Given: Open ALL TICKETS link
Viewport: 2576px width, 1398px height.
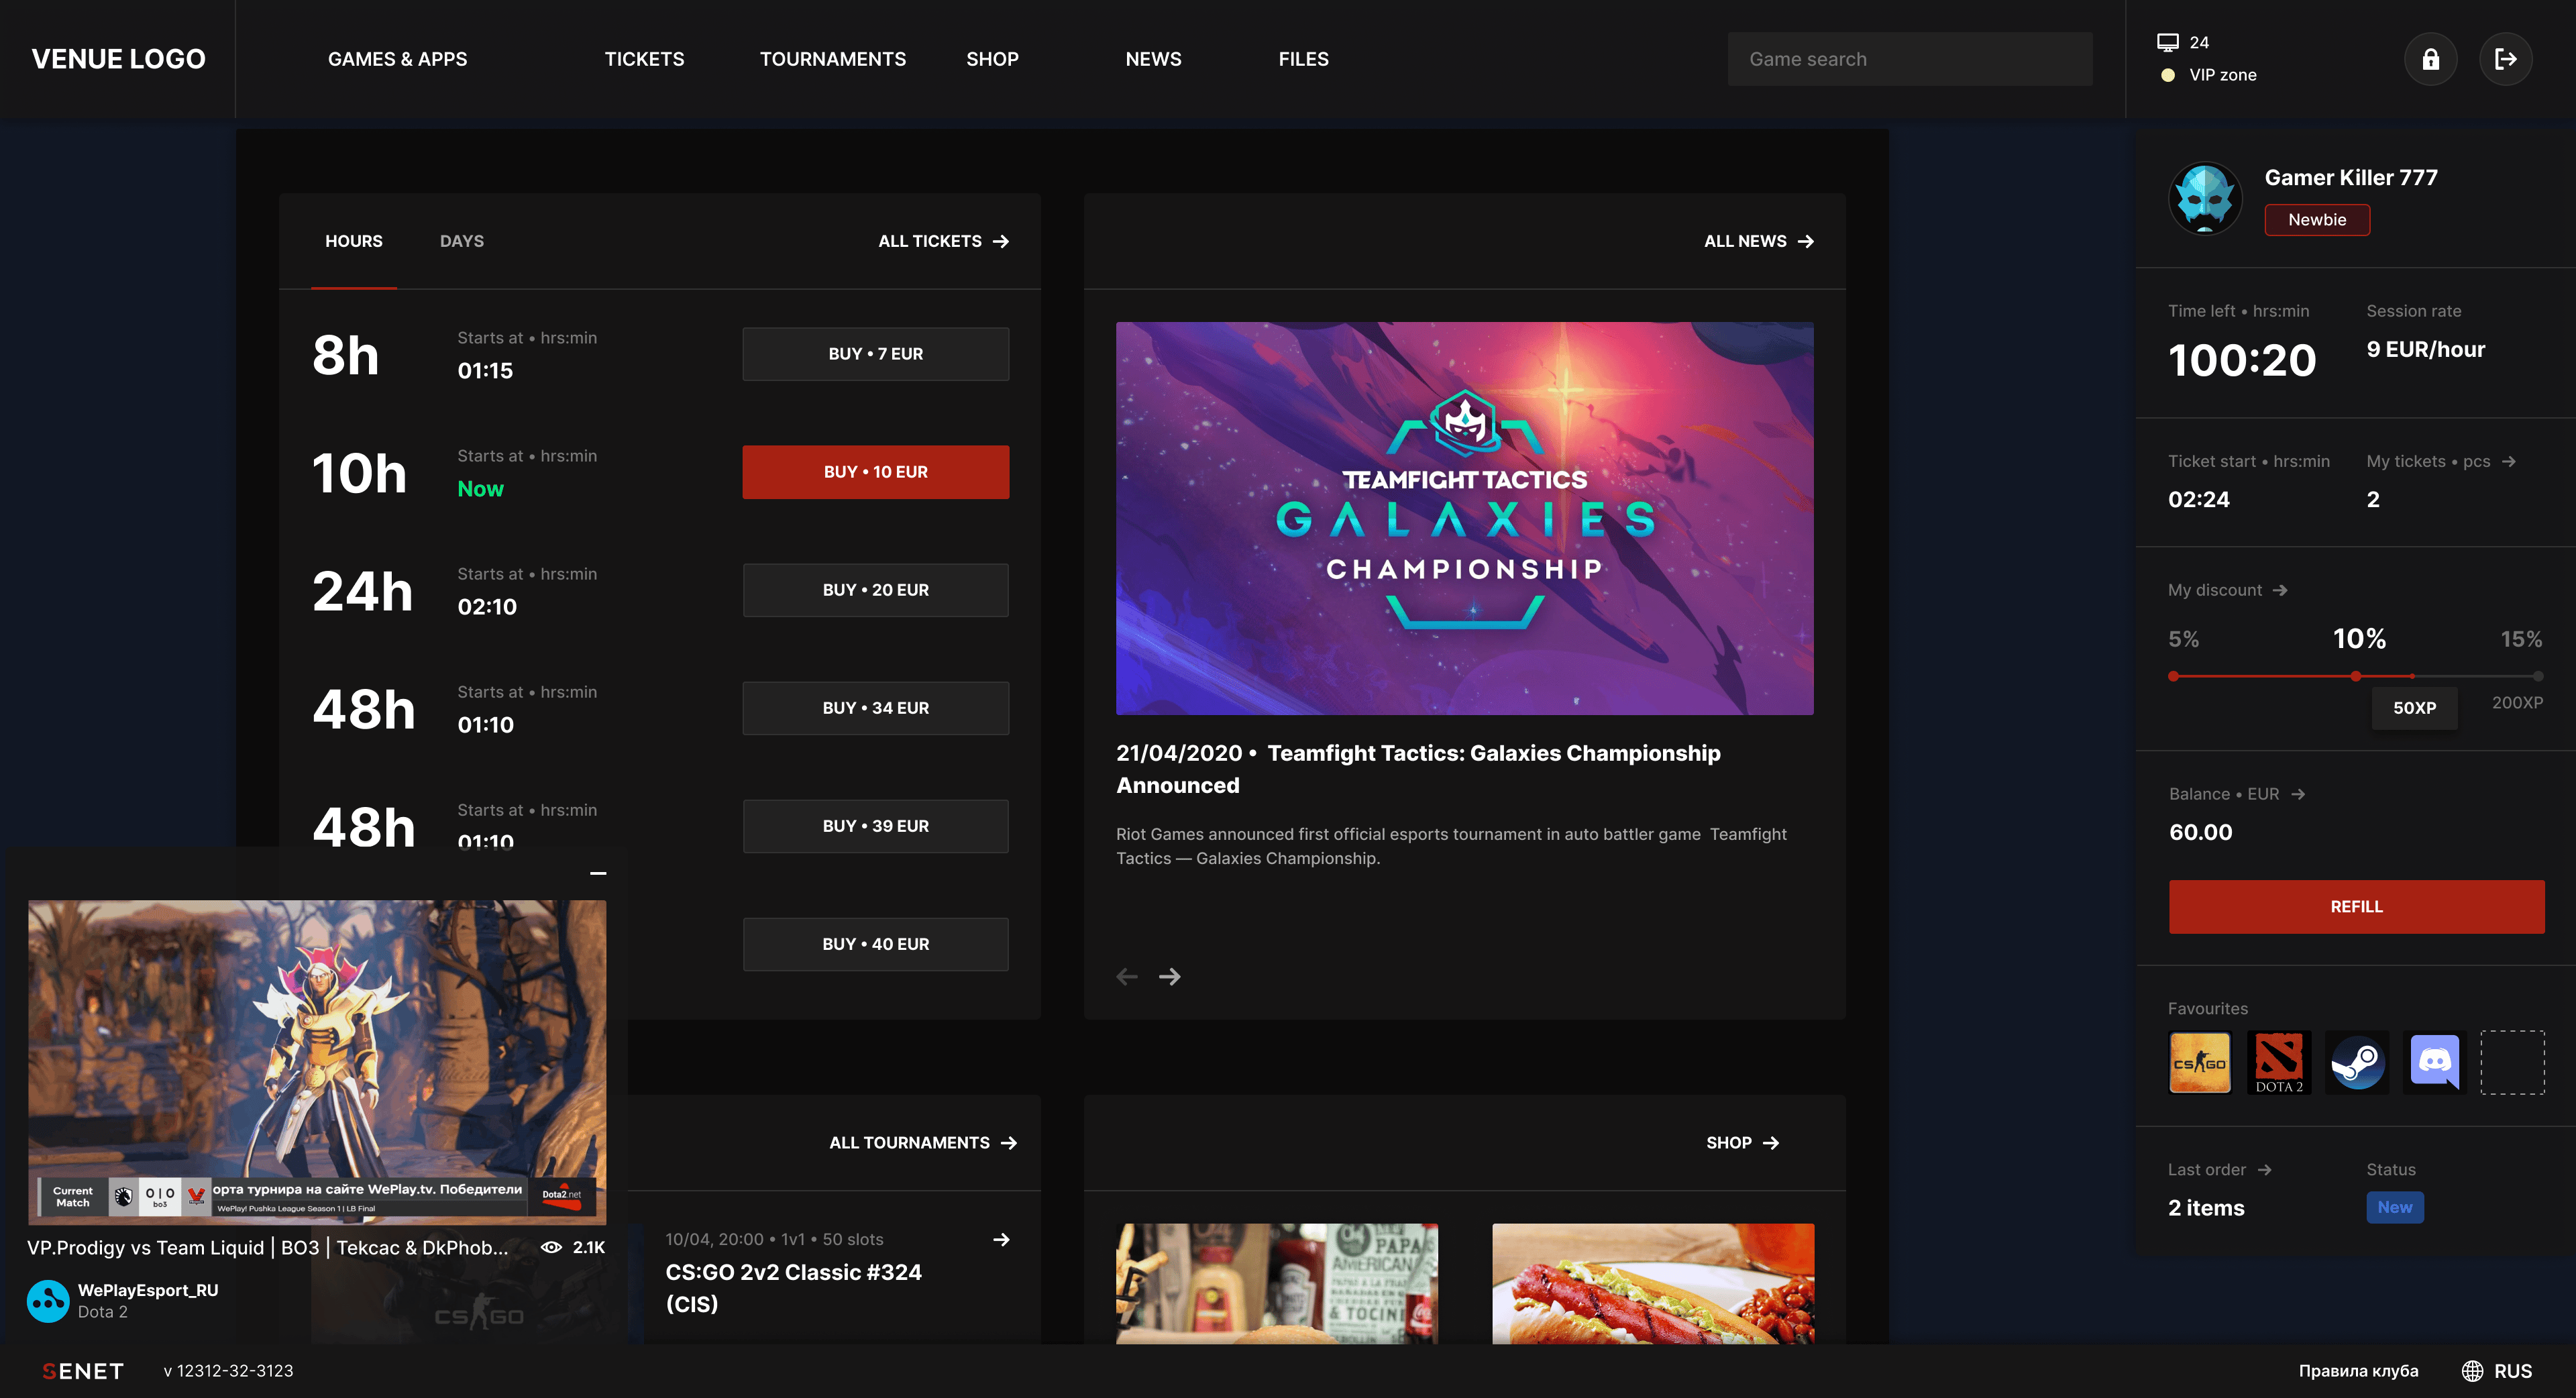Looking at the screenshot, I should (943, 241).
